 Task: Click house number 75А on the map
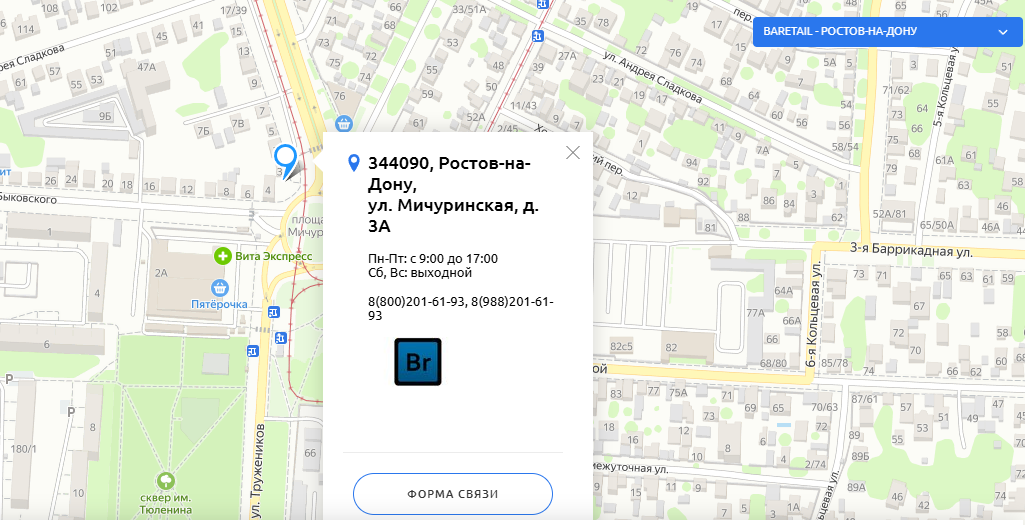point(678,393)
